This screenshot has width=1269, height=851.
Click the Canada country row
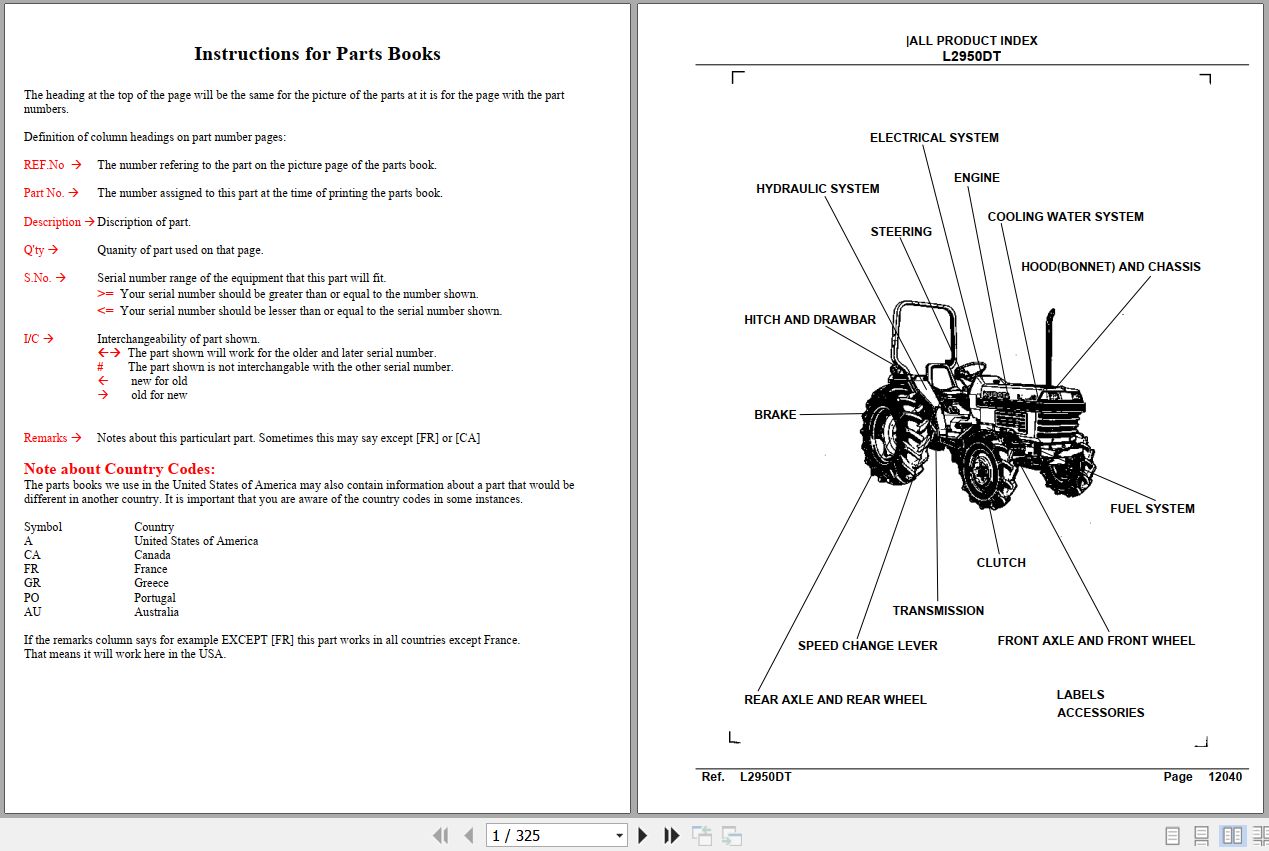pos(97,555)
